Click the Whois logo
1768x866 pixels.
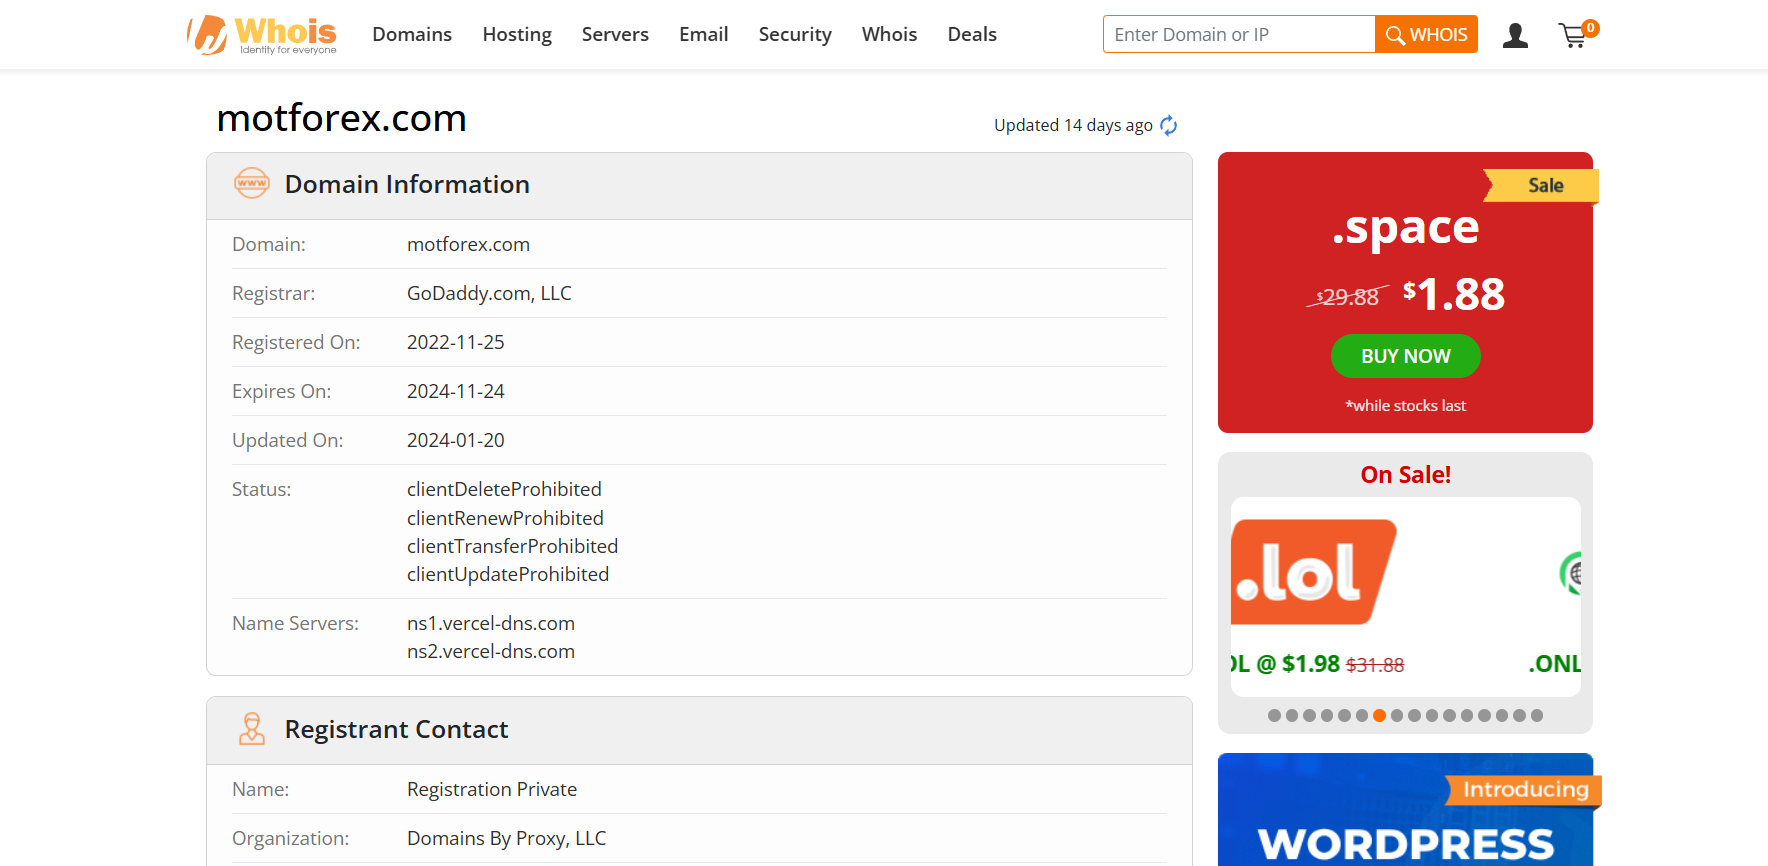pyautogui.click(x=262, y=35)
